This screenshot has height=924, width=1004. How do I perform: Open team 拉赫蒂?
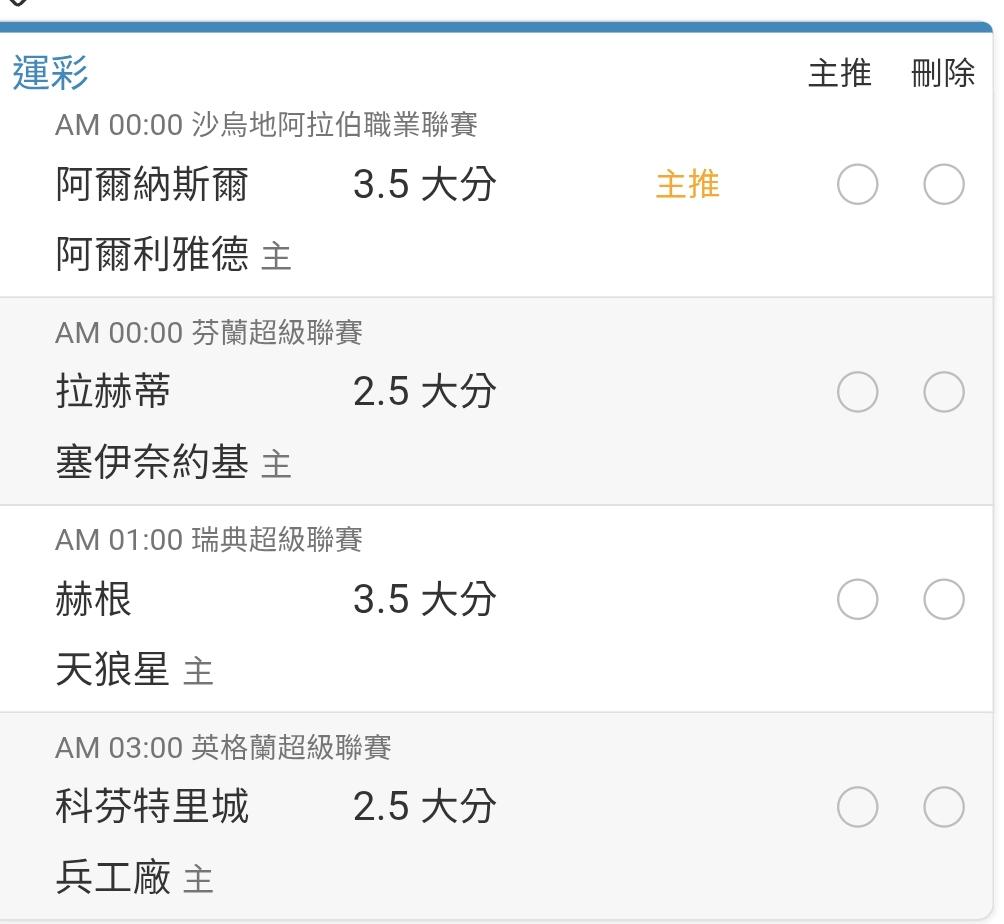[x=113, y=391]
